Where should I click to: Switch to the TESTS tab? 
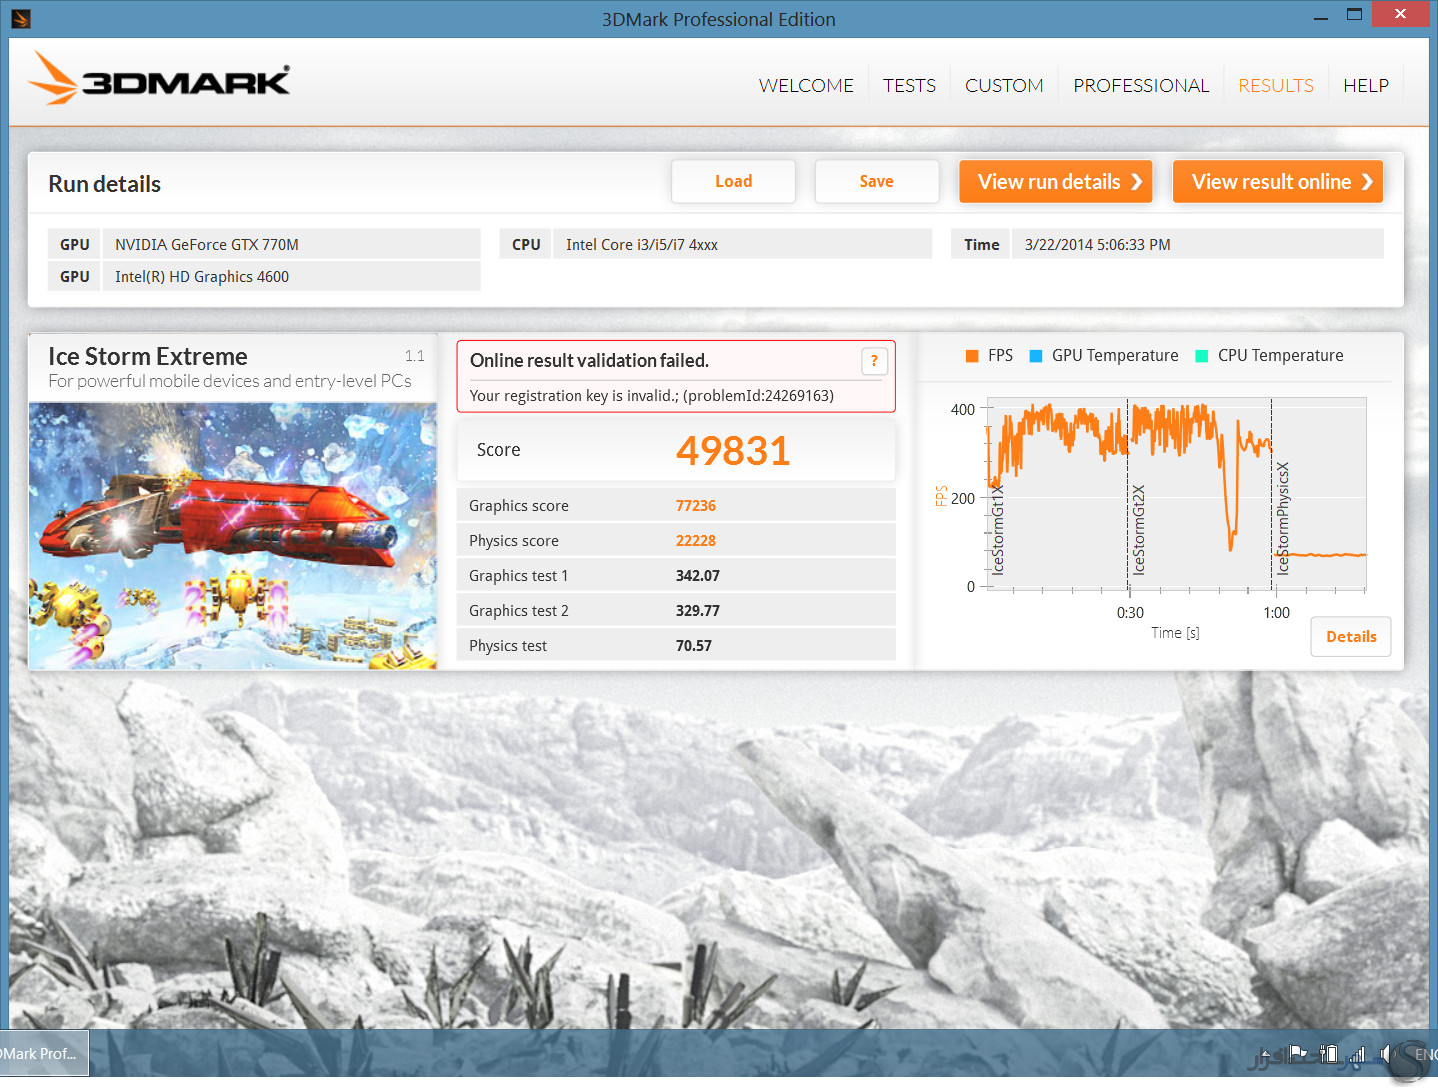[x=909, y=86]
